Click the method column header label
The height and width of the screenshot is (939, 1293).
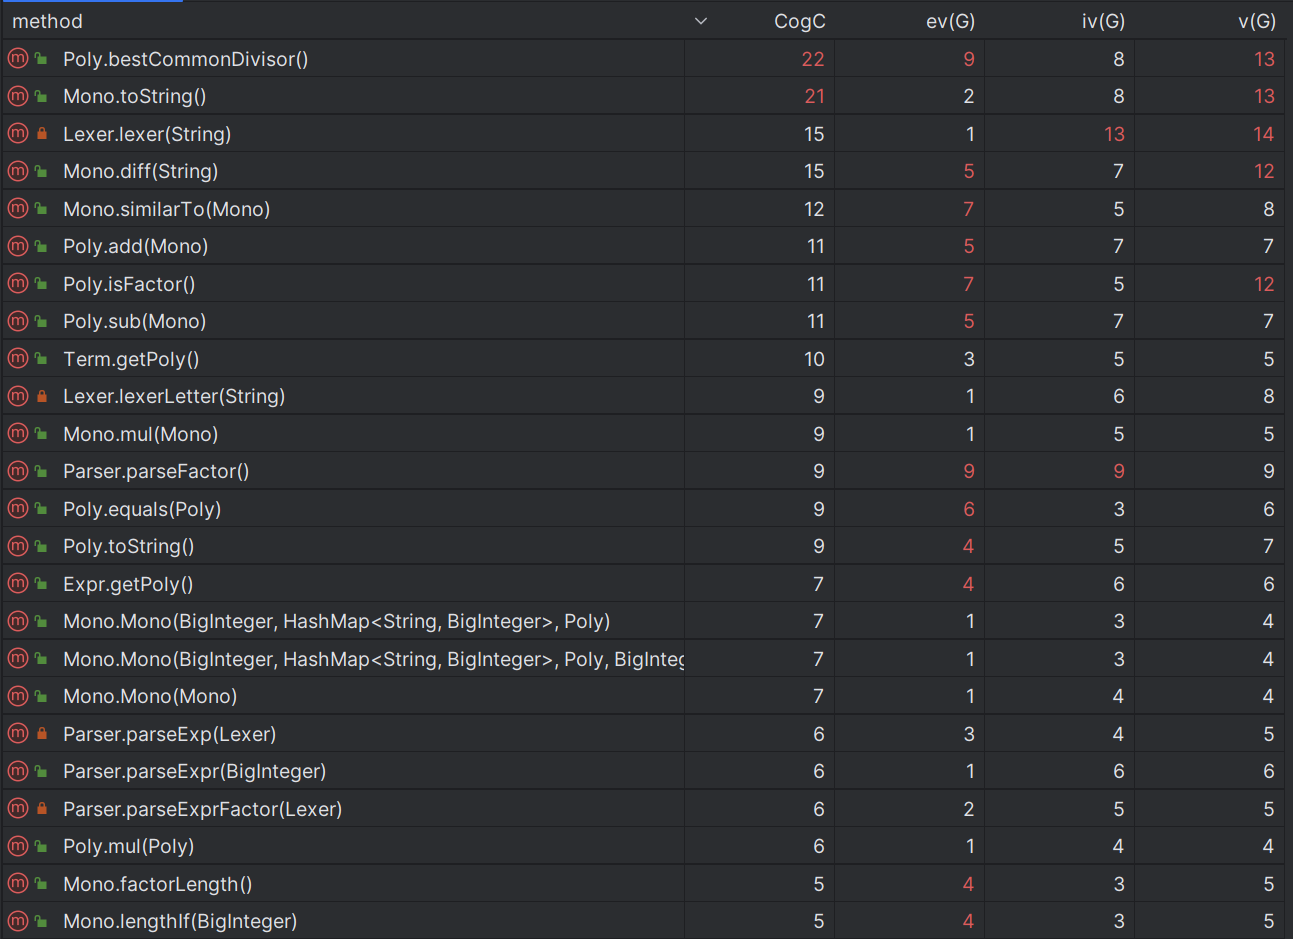[47, 21]
